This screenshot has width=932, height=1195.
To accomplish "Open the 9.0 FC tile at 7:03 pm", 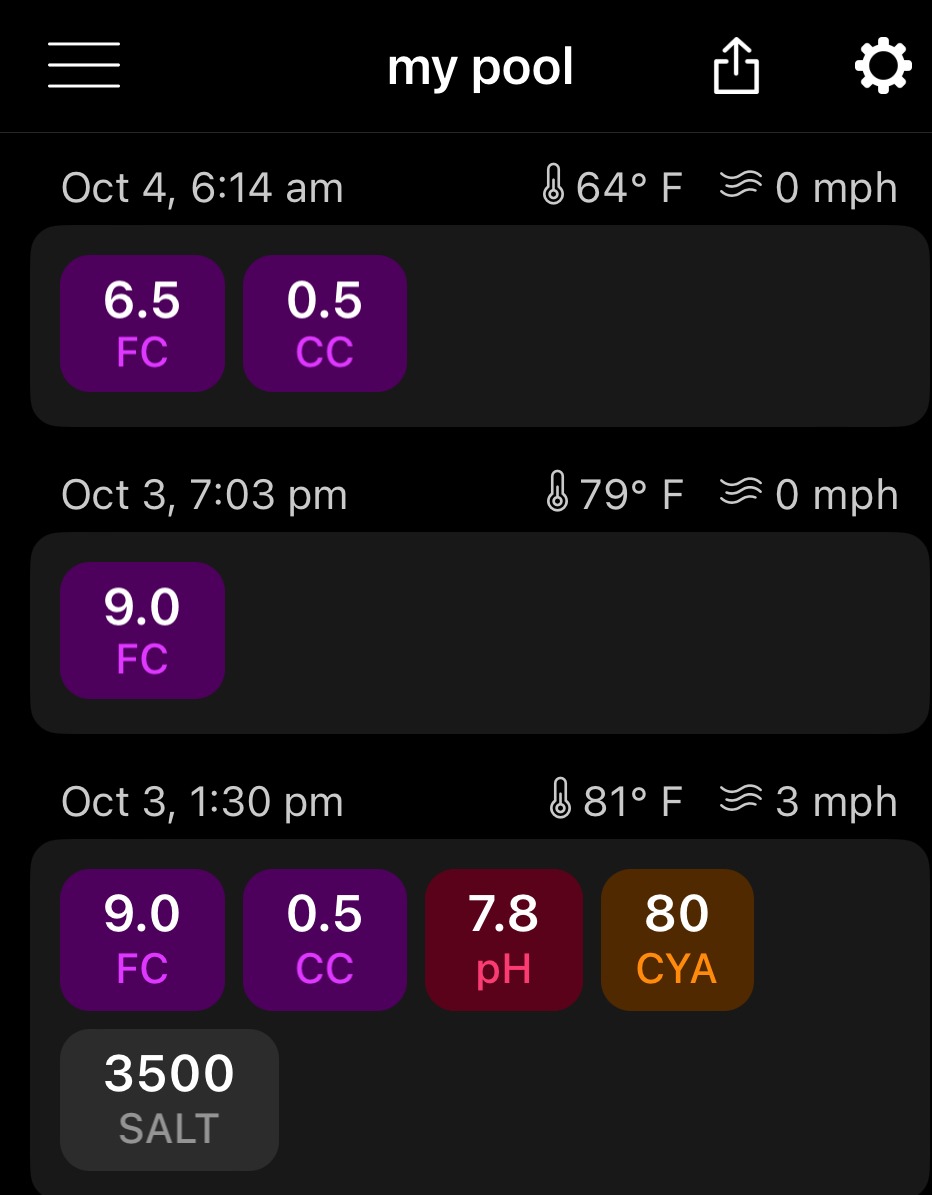I will click(143, 630).
